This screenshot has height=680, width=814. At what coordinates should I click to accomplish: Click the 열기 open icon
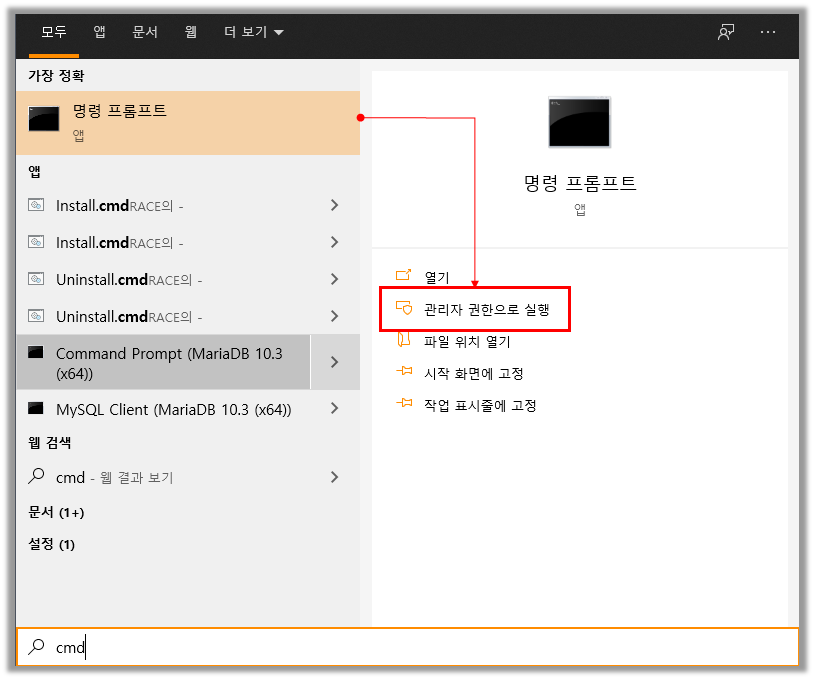[x=403, y=275]
